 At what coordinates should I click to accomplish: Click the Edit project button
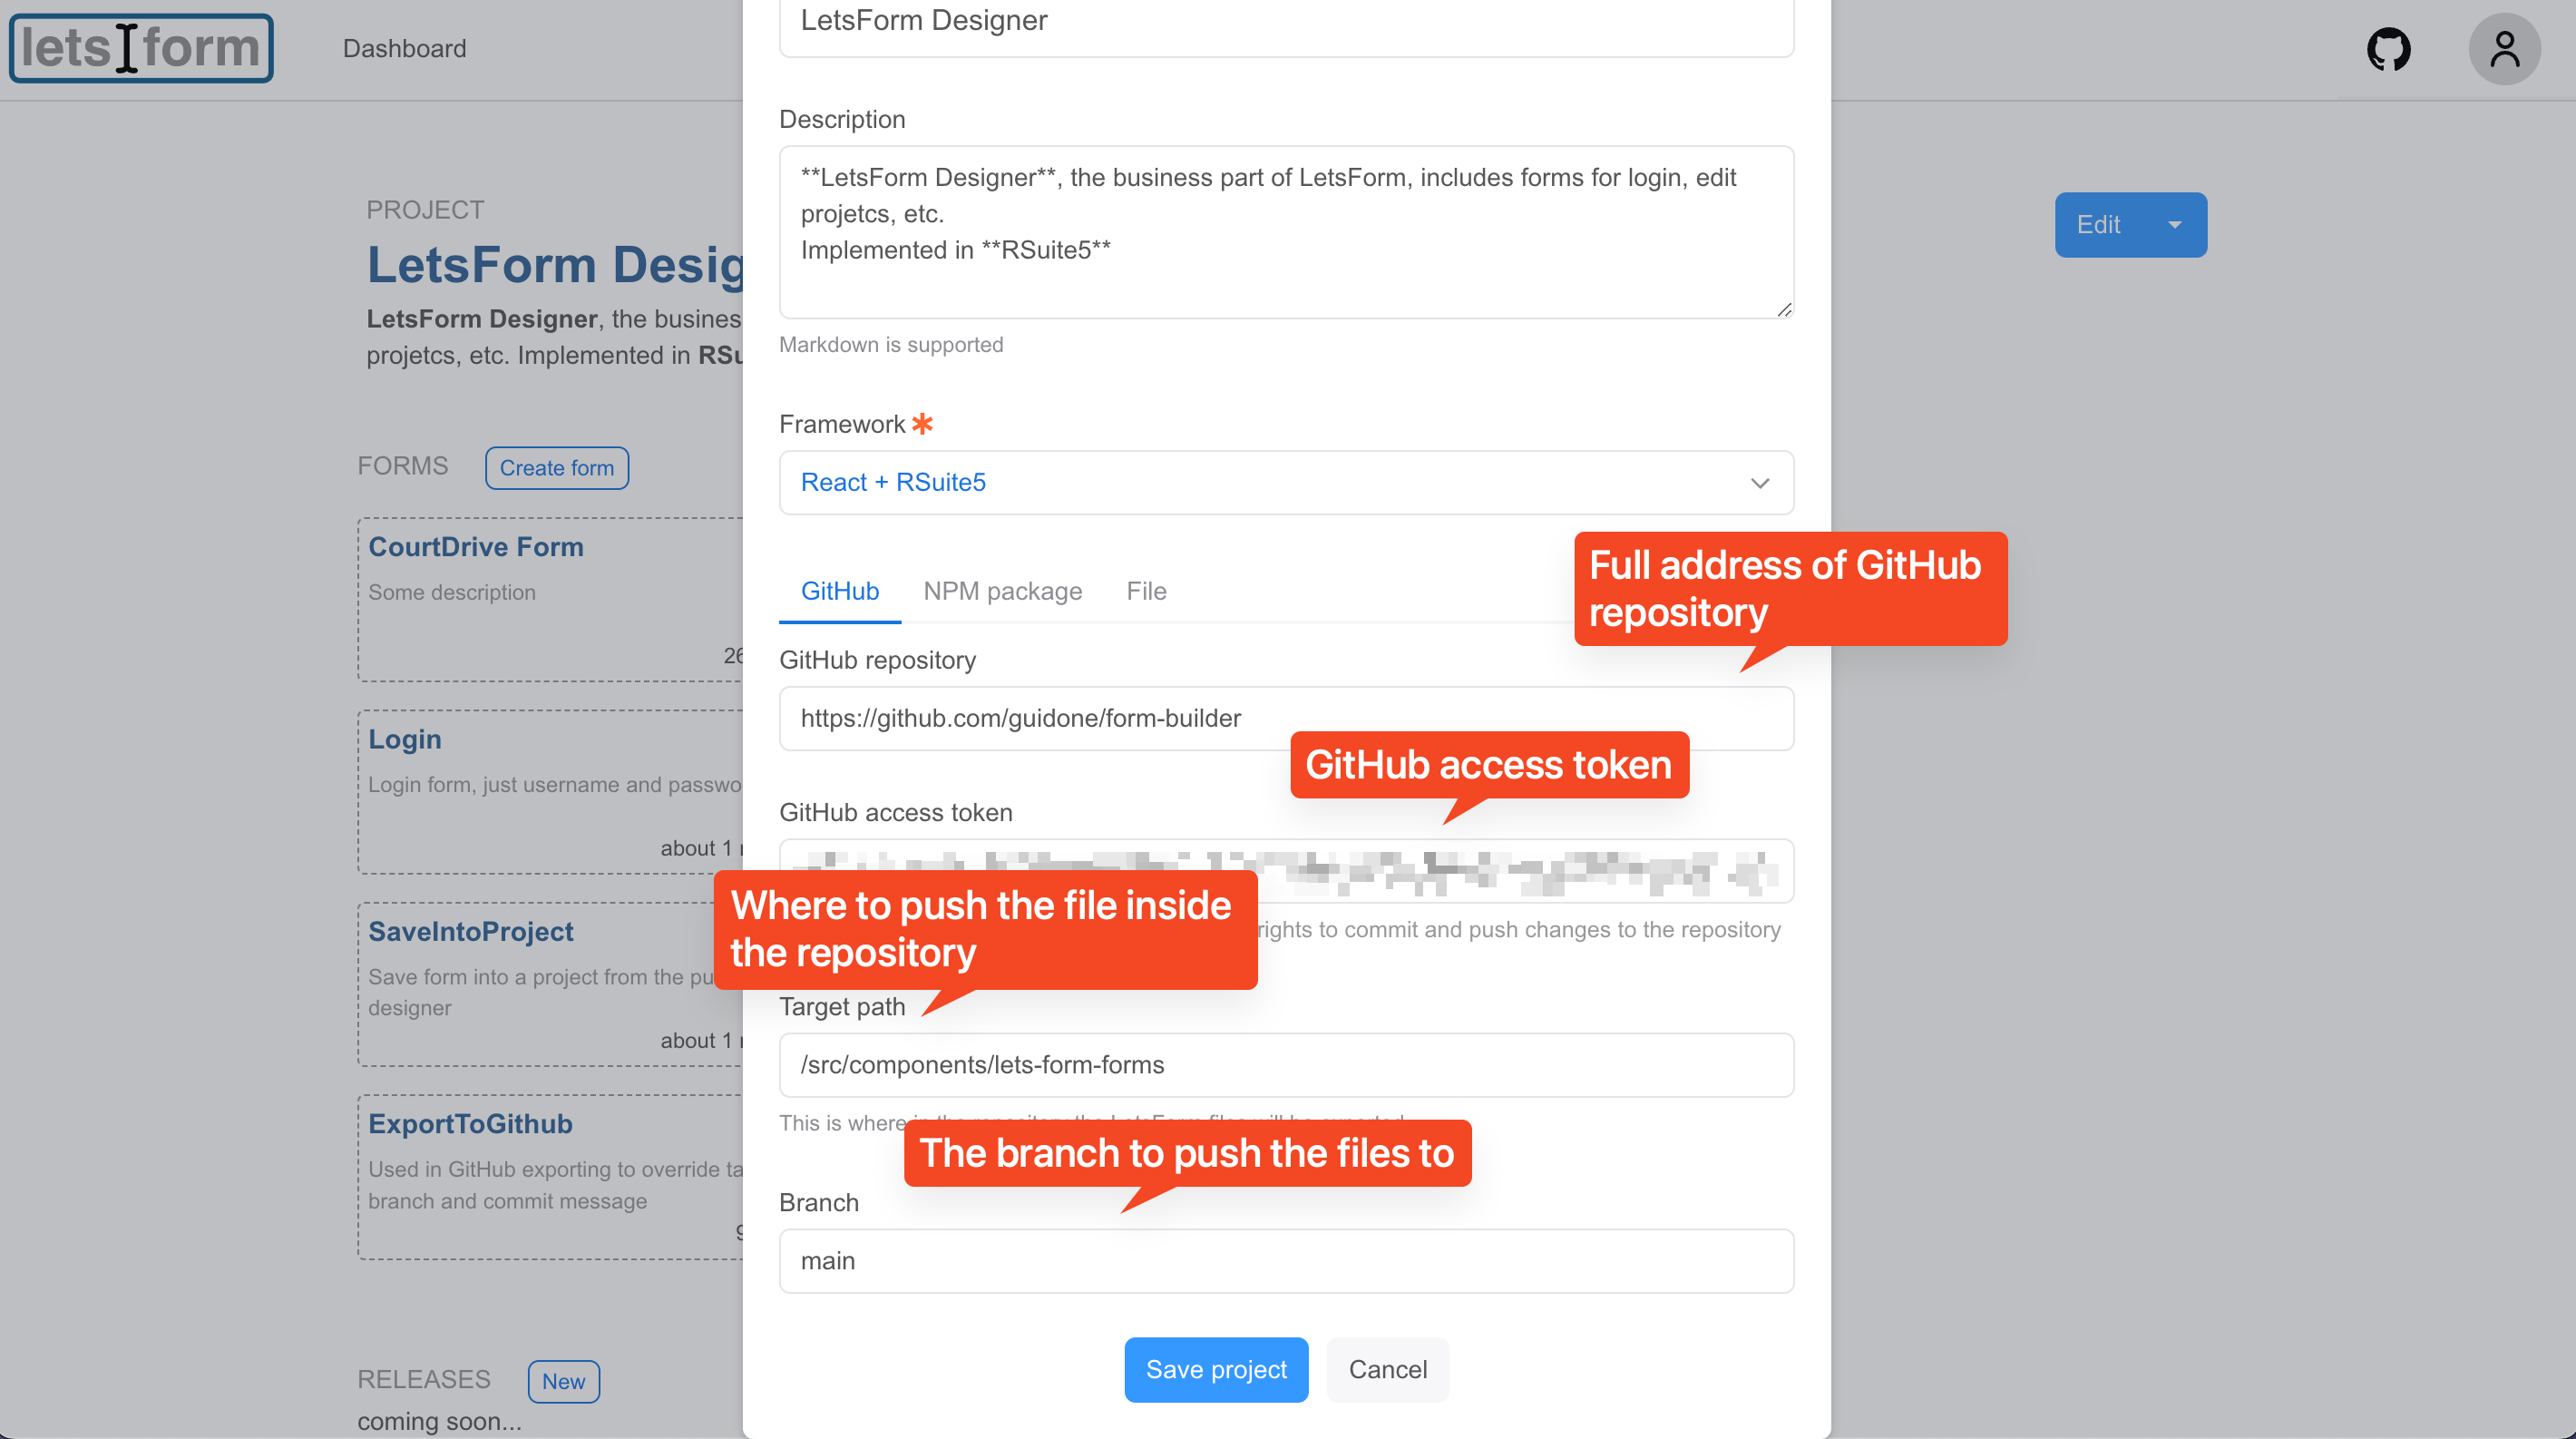2098,225
